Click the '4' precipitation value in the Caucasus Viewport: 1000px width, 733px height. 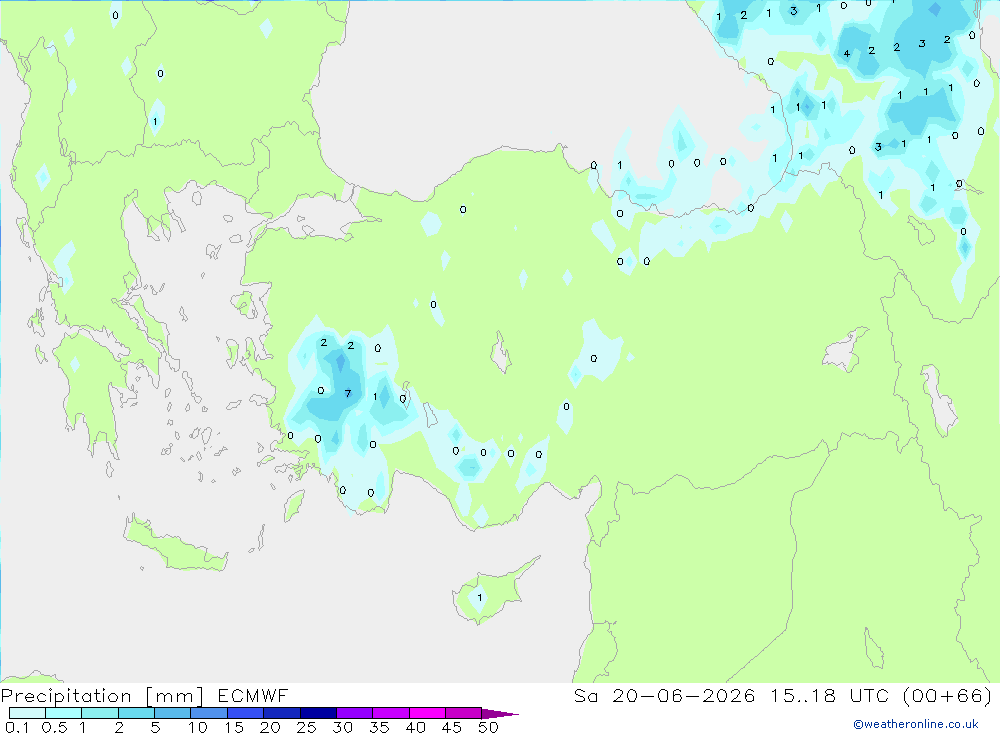pyautogui.click(x=846, y=54)
